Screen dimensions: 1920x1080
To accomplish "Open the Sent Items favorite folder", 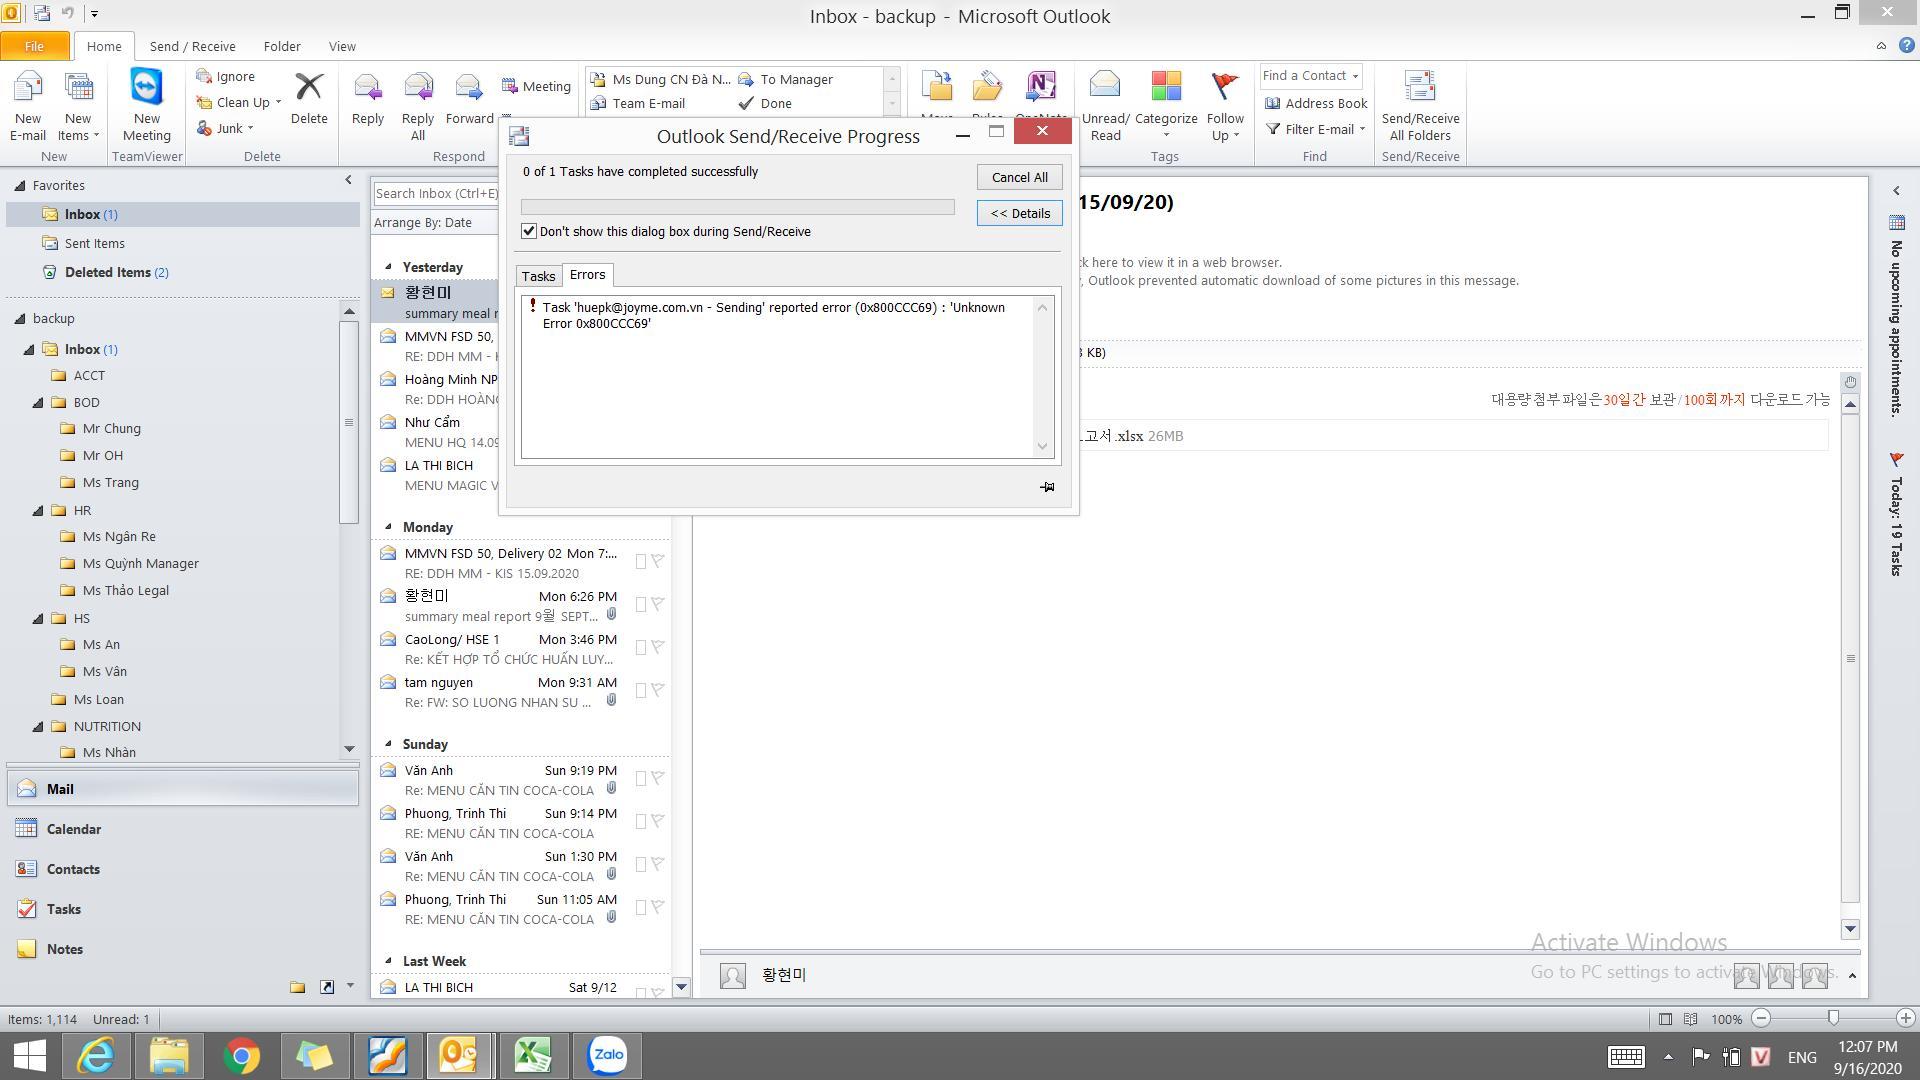I will pos(94,243).
